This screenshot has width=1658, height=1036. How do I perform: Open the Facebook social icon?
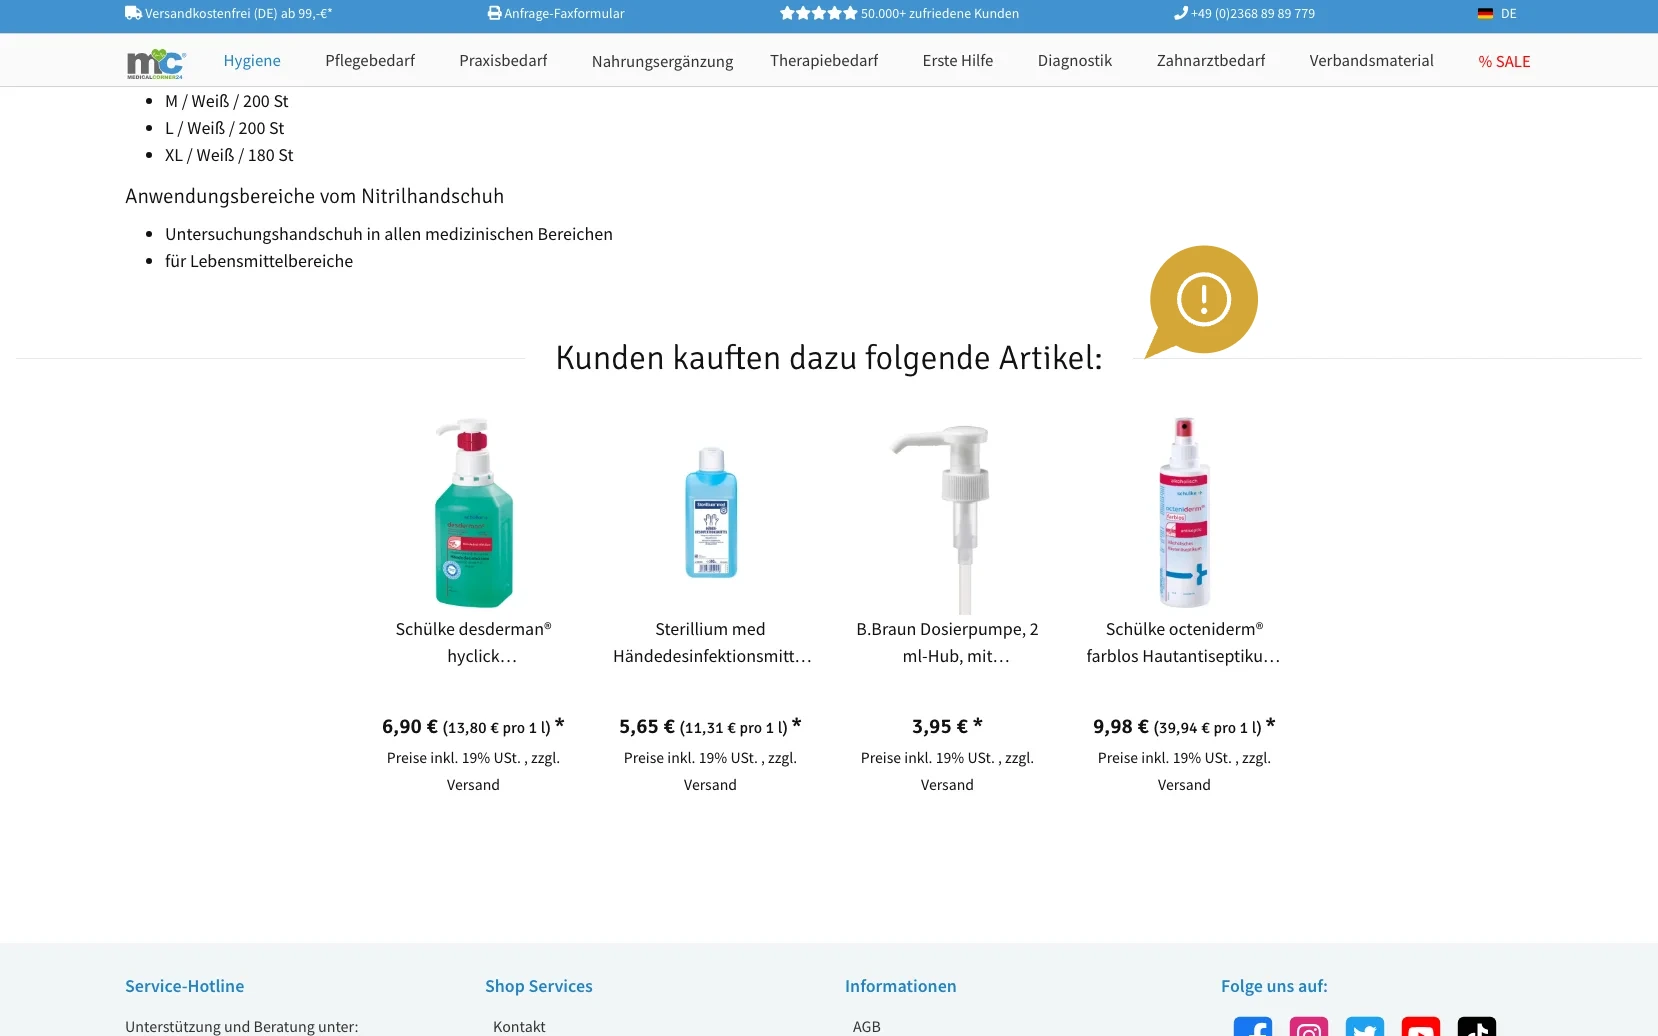pos(1253,1026)
